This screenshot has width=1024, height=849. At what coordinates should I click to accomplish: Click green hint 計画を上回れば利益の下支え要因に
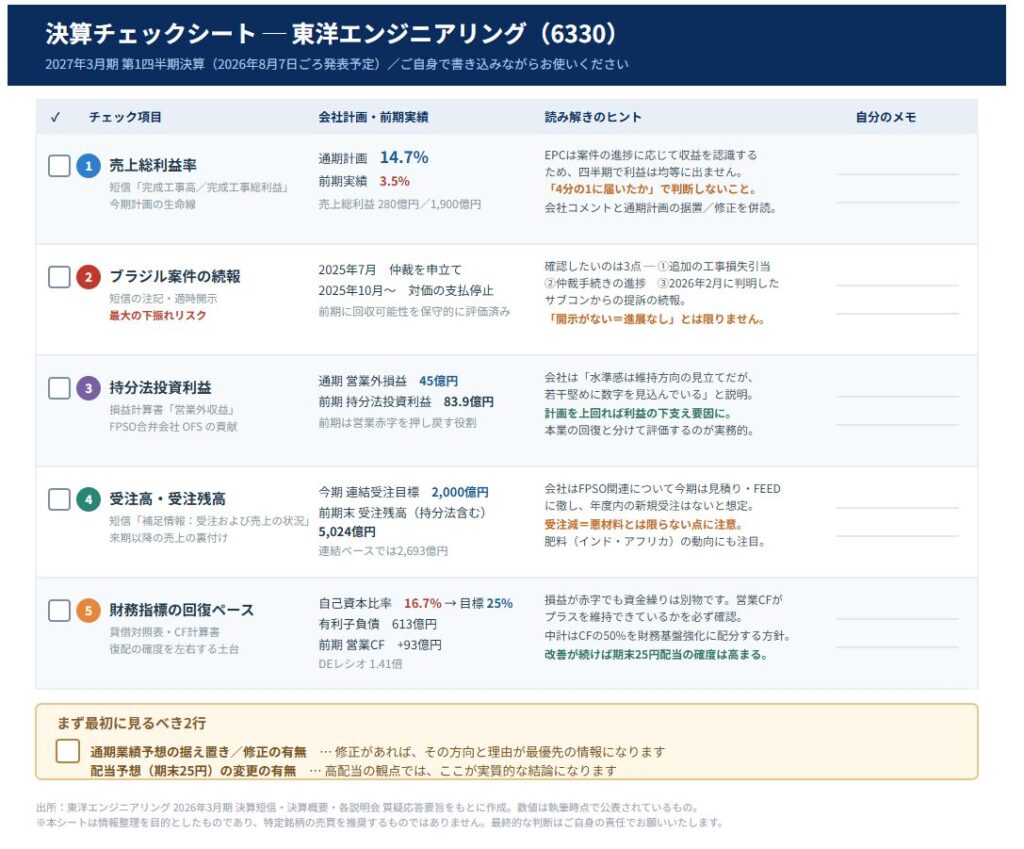[x=638, y=413]
